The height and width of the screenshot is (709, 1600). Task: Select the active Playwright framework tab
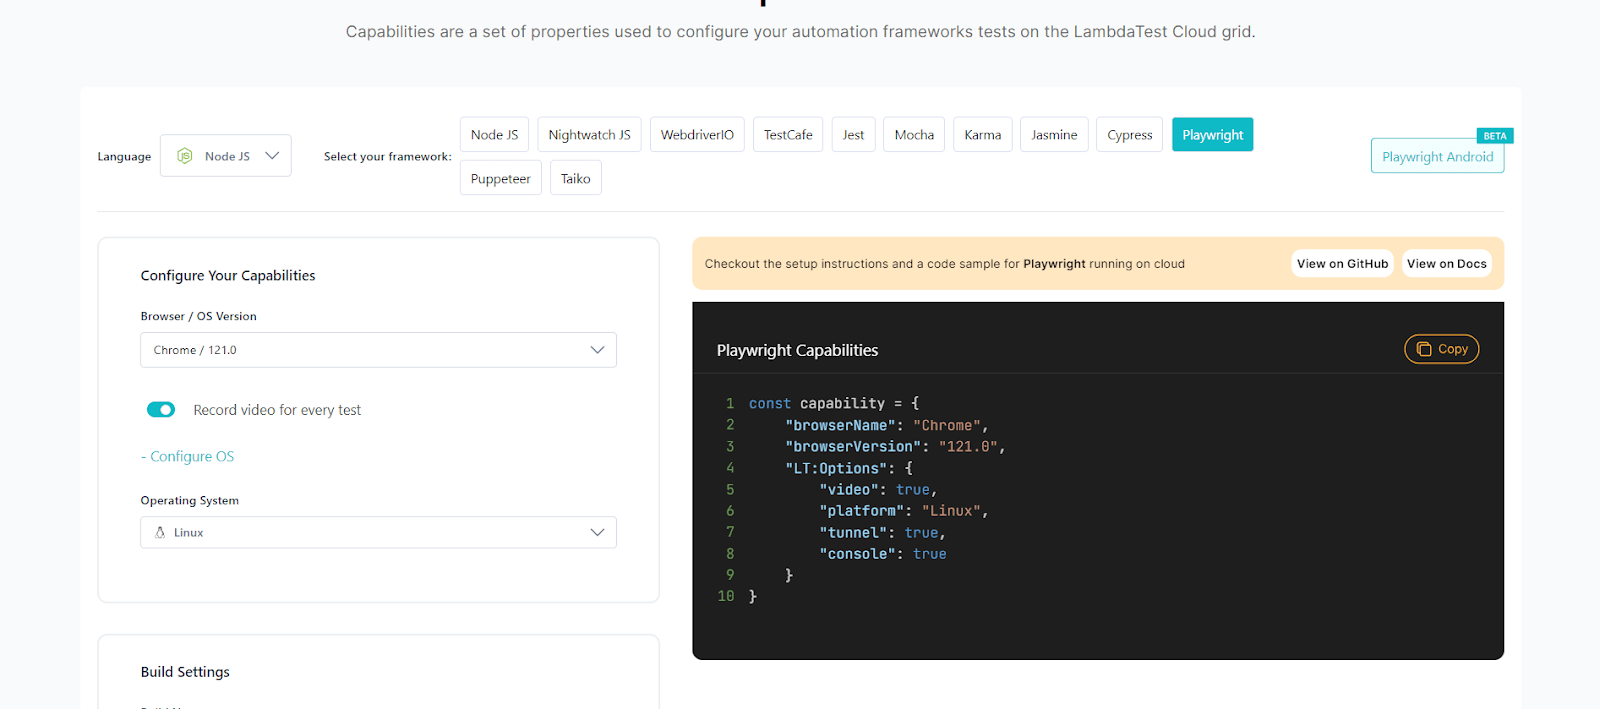(1213, 135)
